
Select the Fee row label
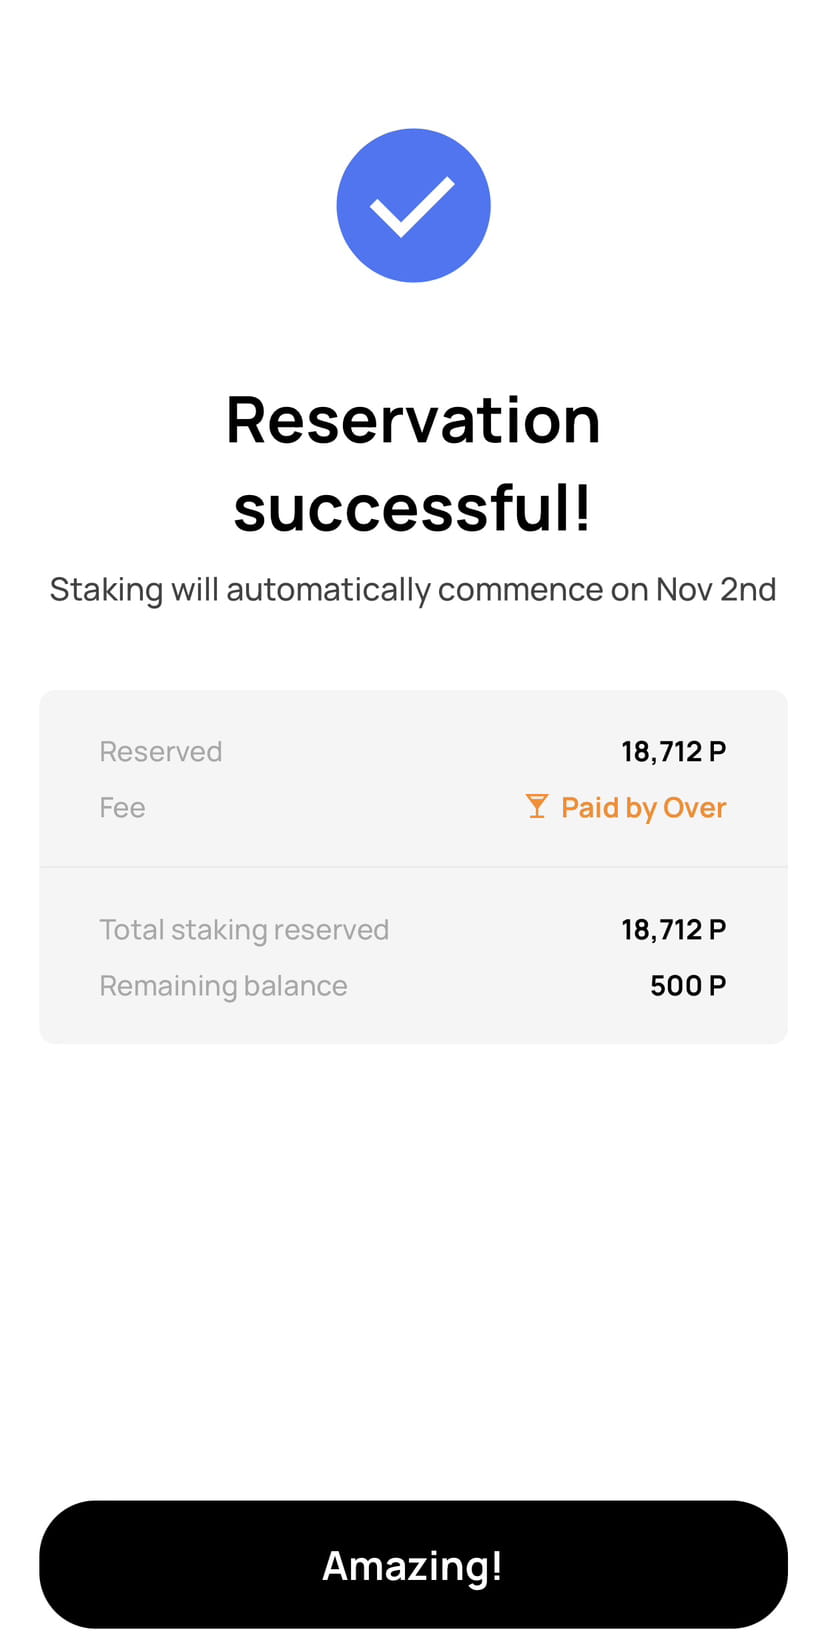123,807
